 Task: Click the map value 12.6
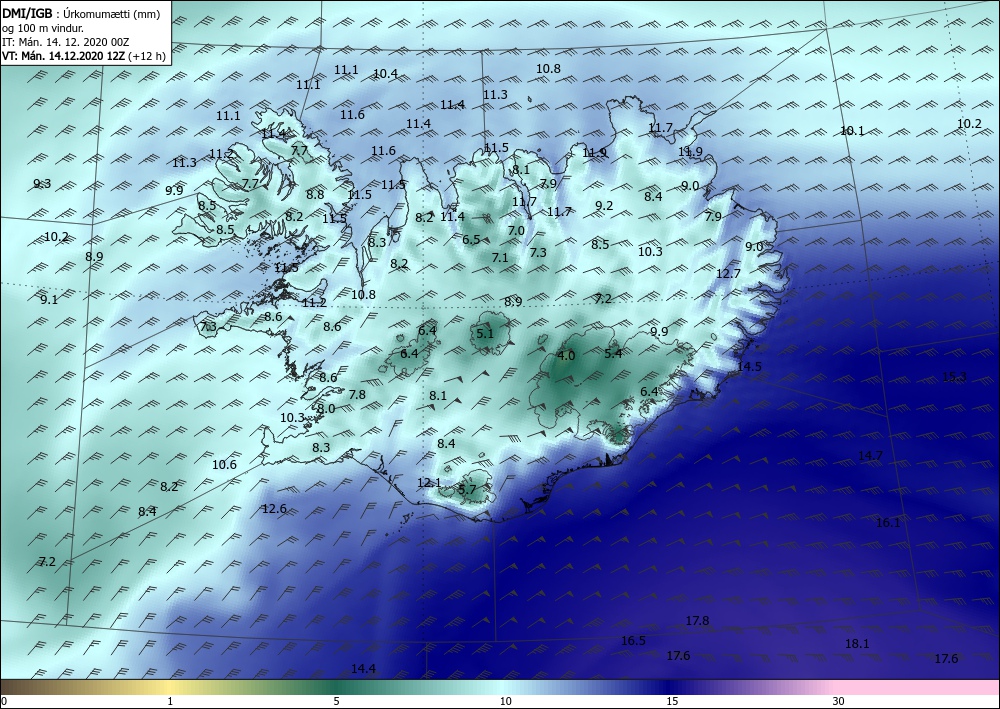(274, 509)
